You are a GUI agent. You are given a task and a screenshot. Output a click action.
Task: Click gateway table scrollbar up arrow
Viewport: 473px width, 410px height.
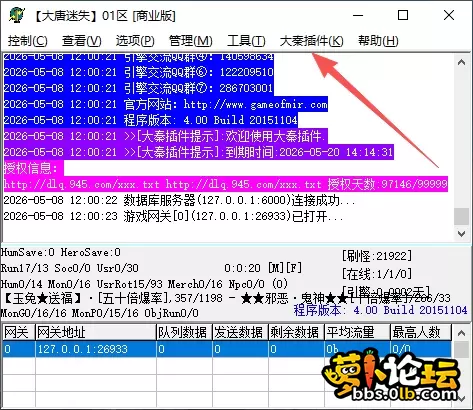point(462,333)
